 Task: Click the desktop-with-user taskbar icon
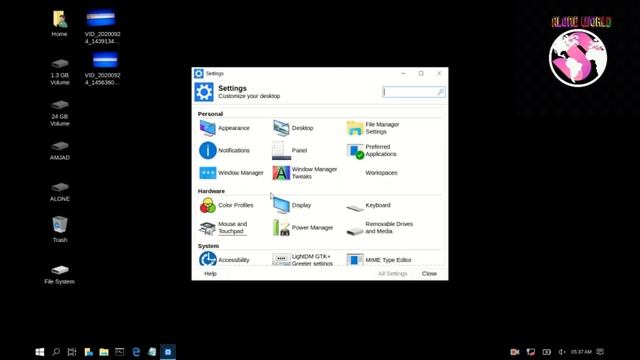click(88, 352)
